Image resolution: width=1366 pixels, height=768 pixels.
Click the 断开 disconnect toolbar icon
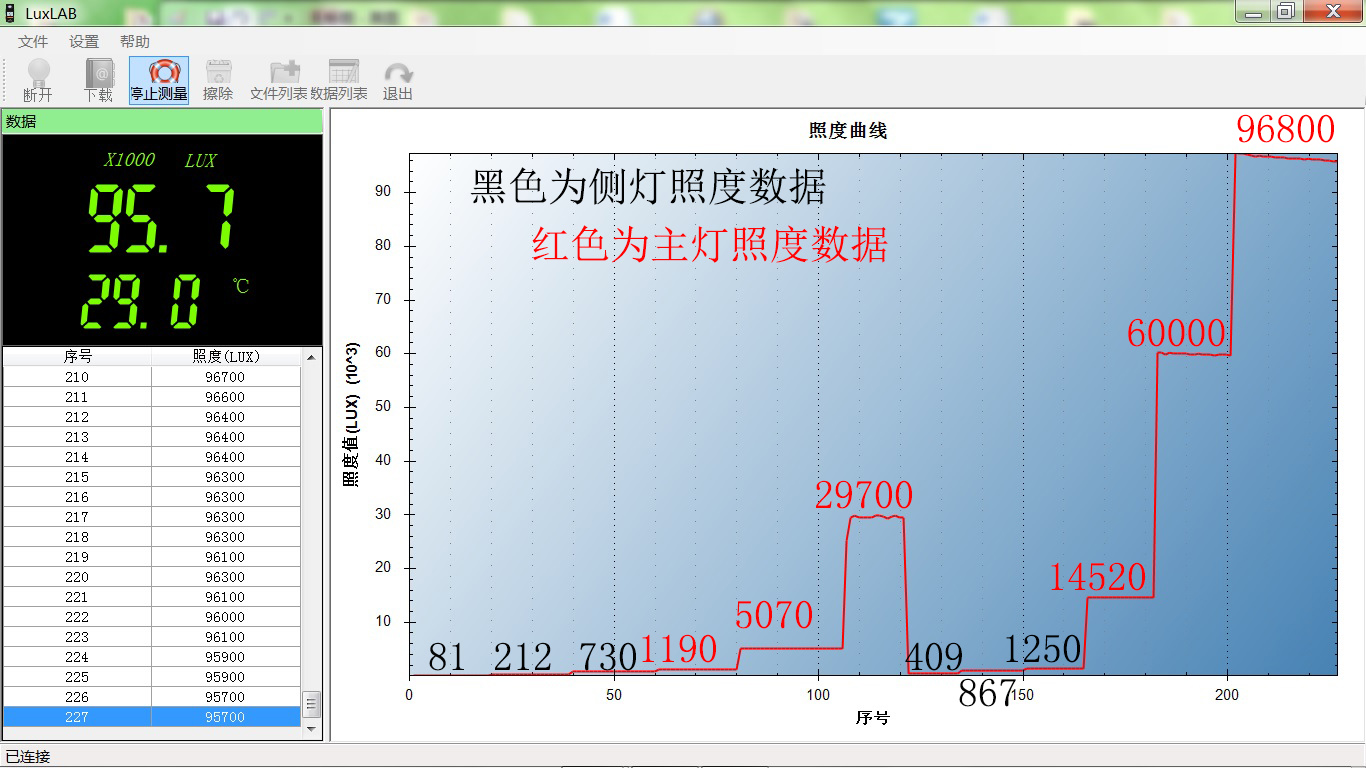click(x=38, y=80)
